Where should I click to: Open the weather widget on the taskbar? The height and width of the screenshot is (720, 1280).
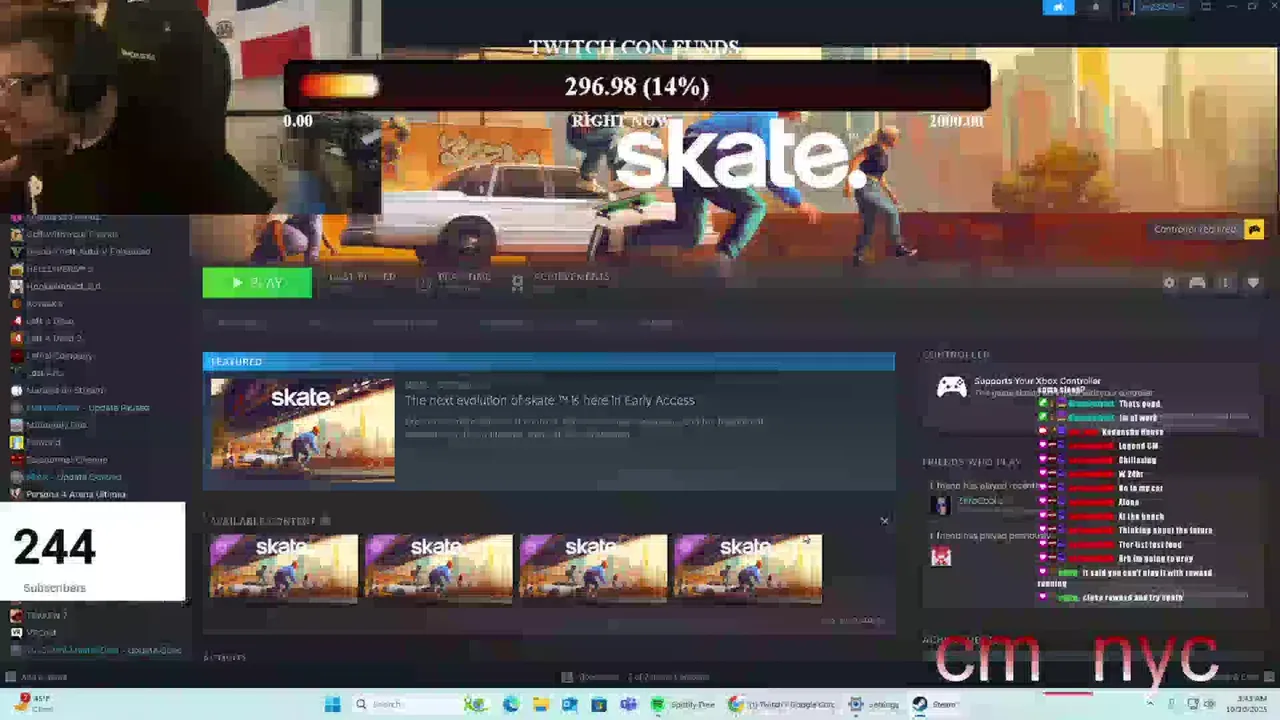35,703
